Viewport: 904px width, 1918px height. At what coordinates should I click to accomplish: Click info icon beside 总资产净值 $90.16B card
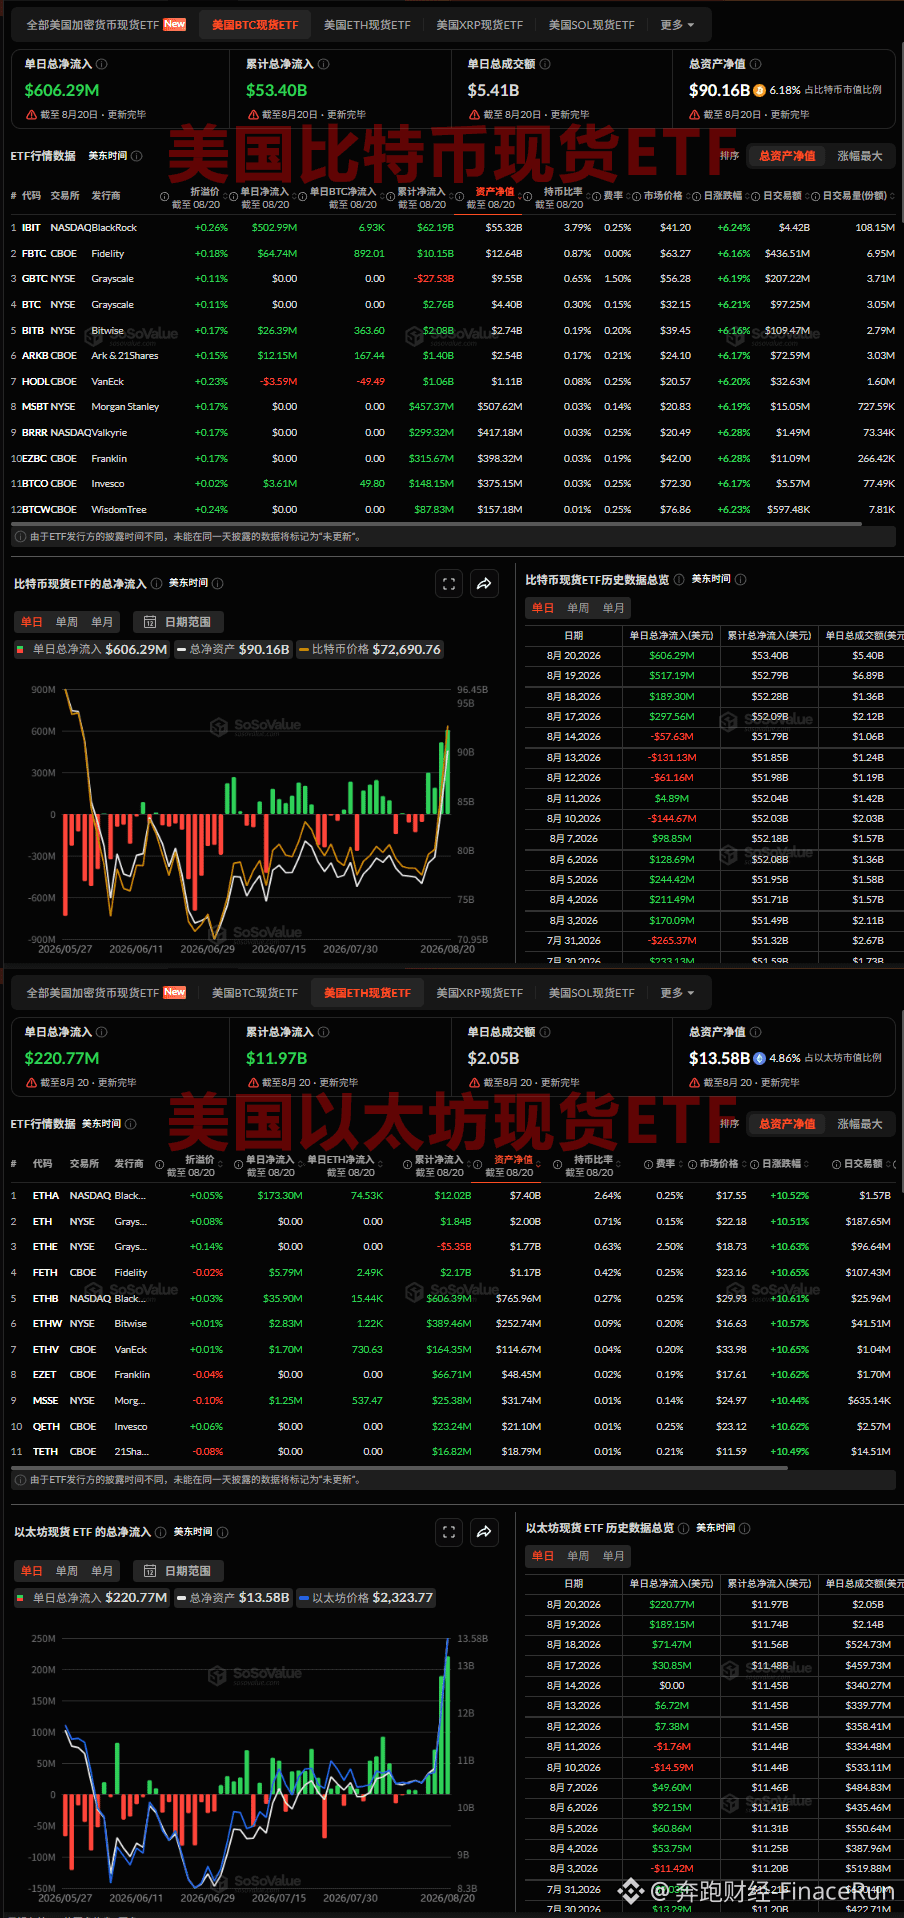coord(755,64)
